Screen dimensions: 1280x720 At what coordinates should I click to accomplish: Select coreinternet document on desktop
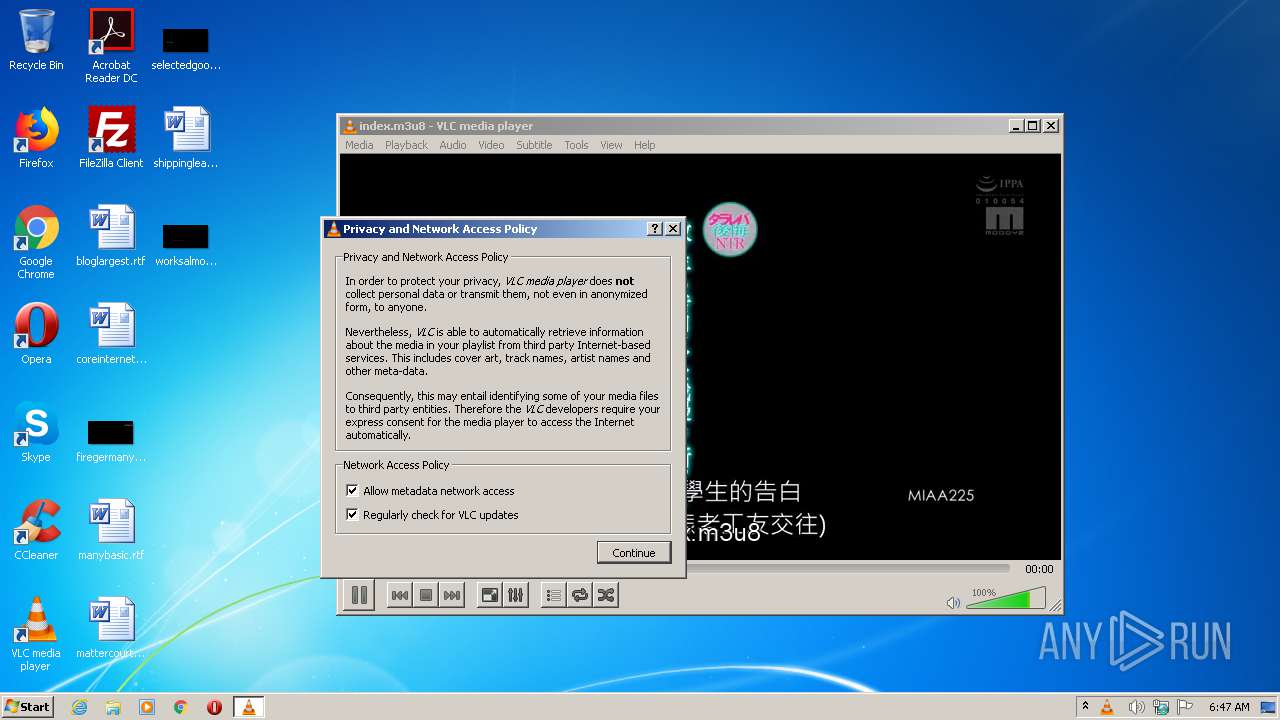(x=111, y=334)
